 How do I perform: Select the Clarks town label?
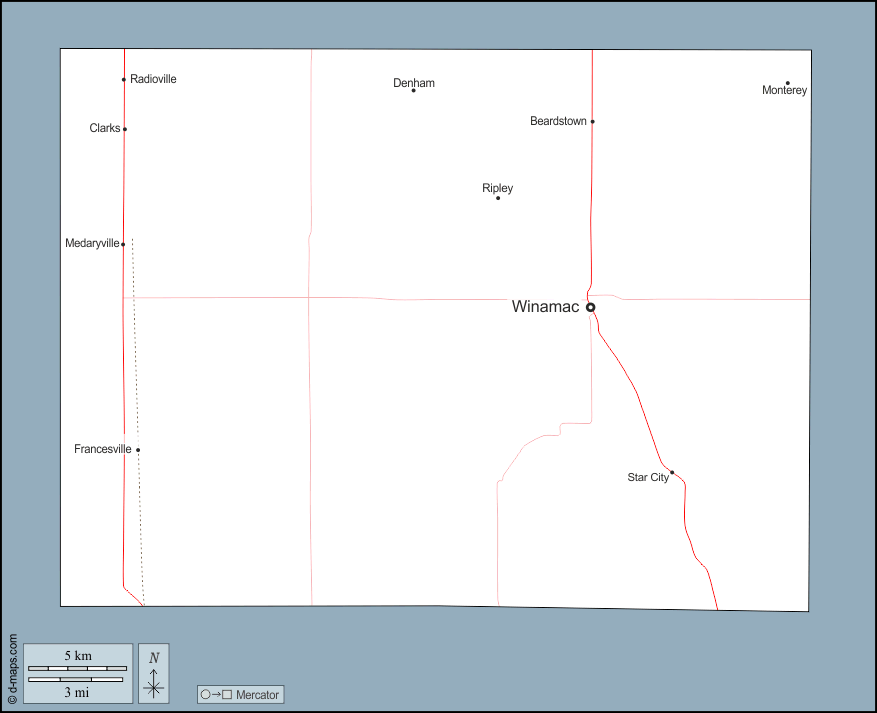104,128
